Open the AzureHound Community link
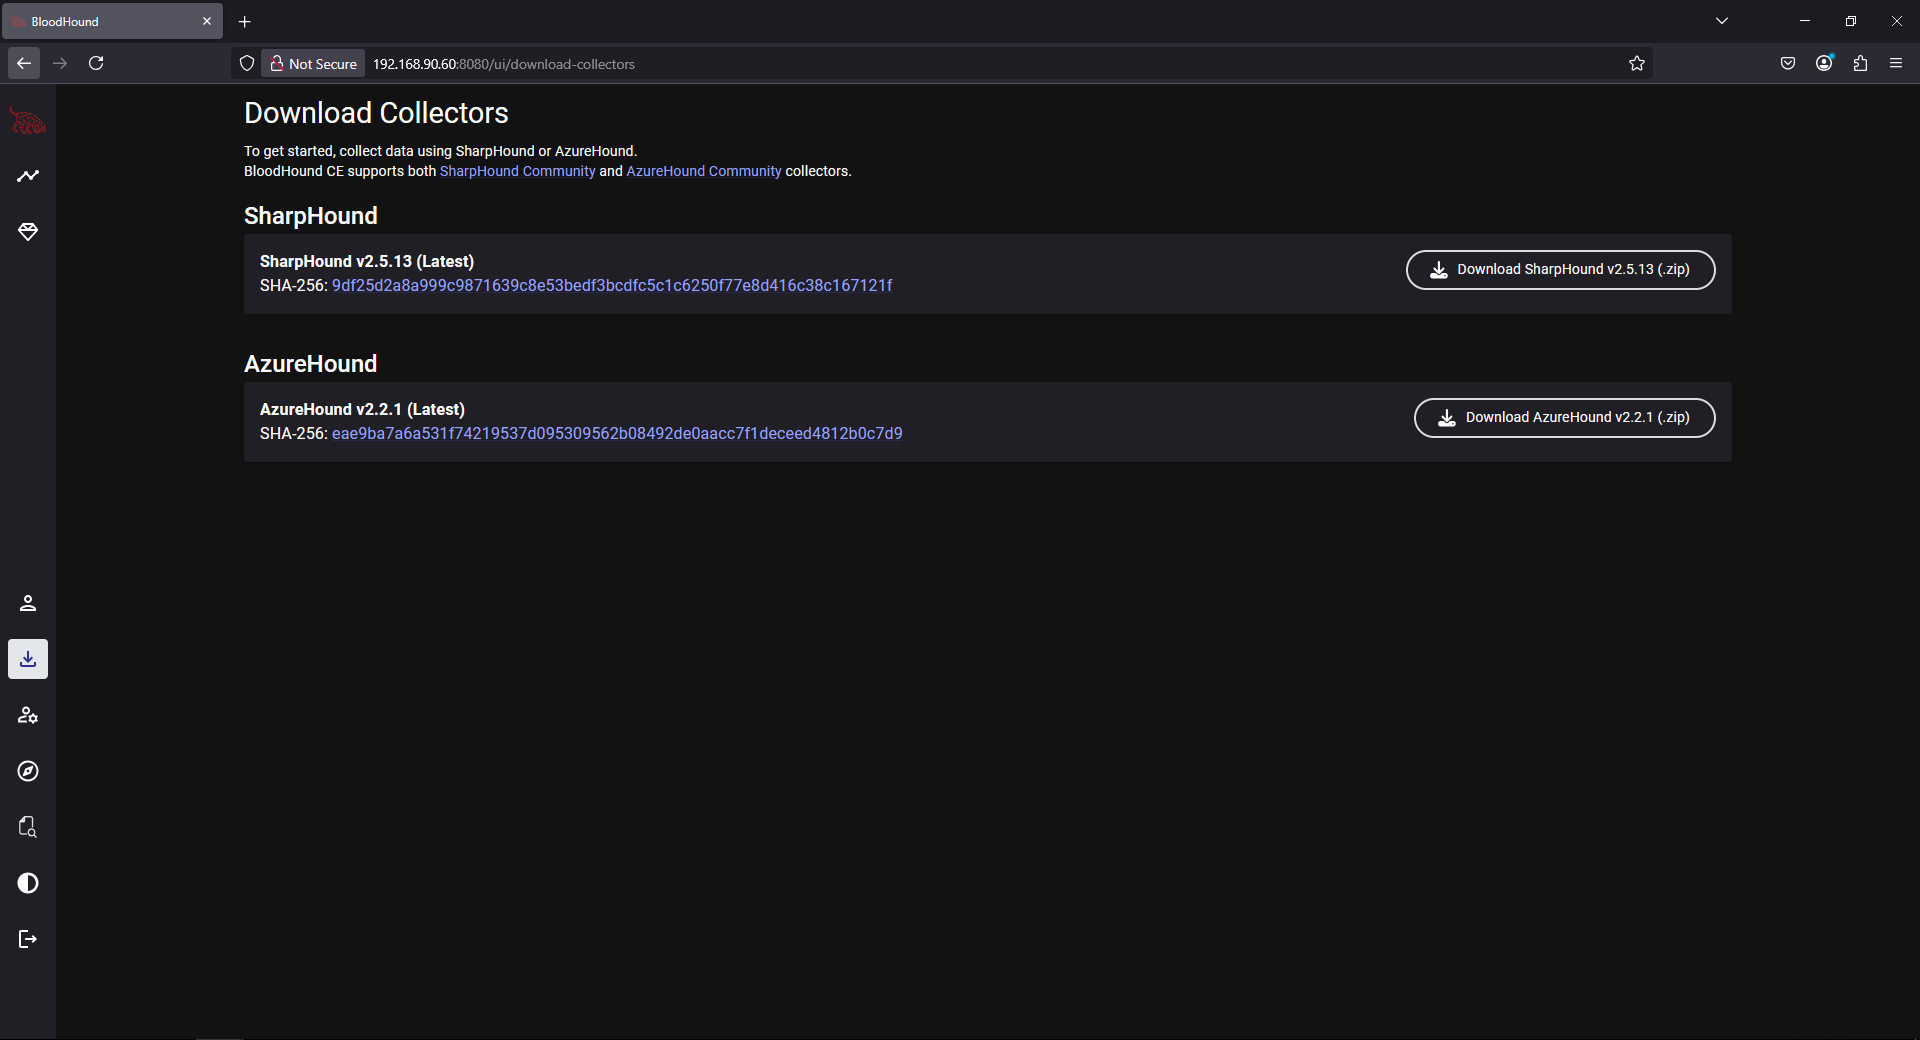 704,171
